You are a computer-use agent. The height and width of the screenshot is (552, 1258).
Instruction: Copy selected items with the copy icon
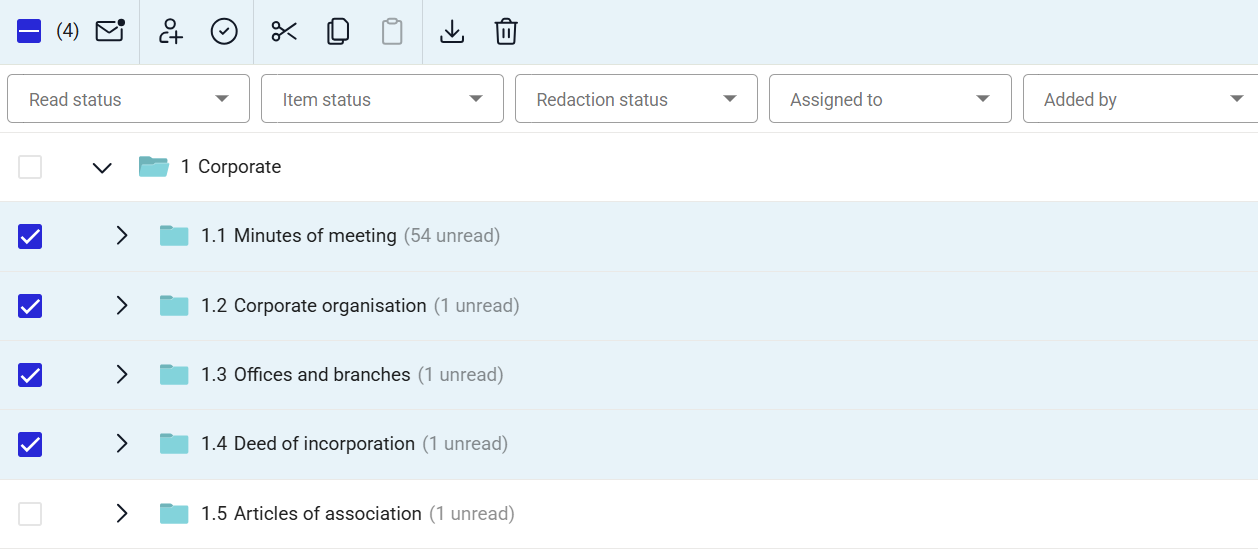click(338, 32)
